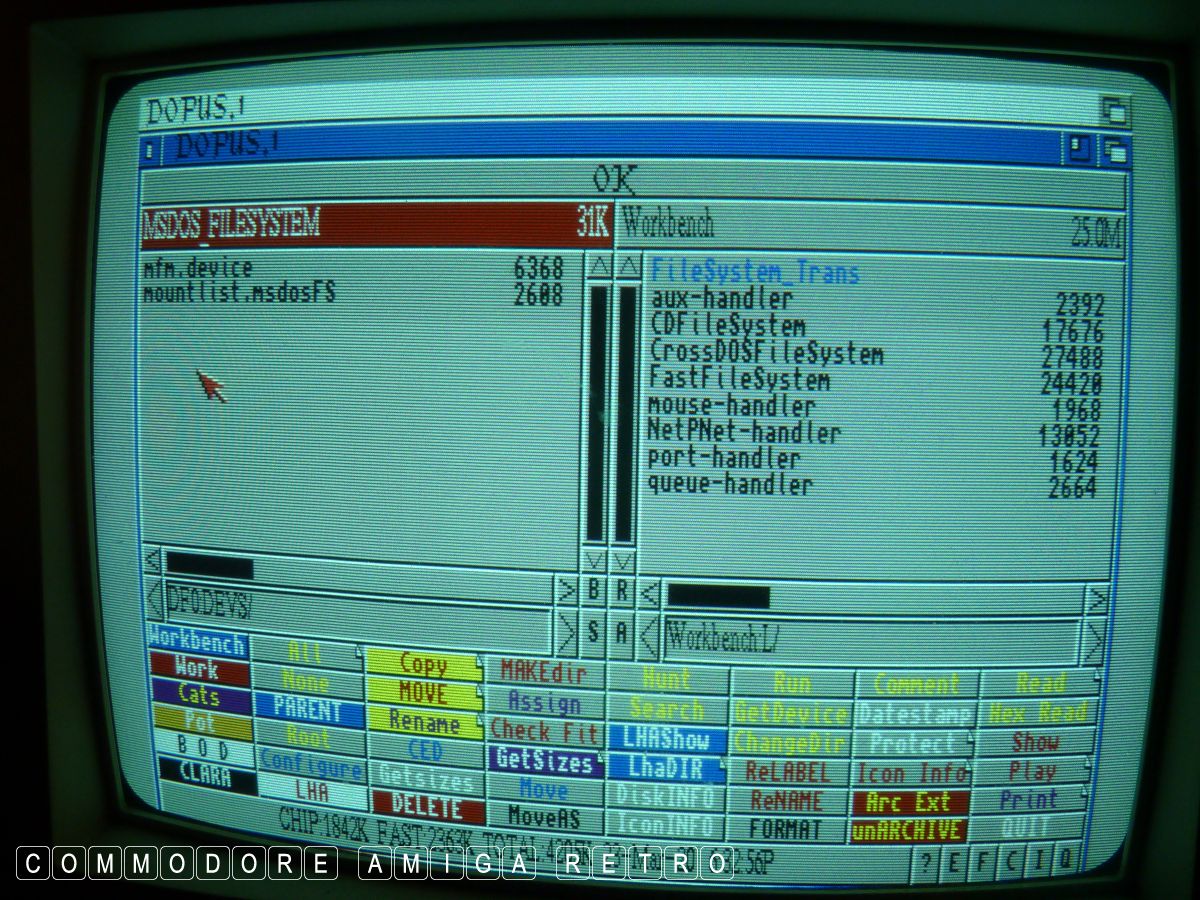
Task: Click the tiny "E" gadget in the bottom row
Action: tap(956, 862)
